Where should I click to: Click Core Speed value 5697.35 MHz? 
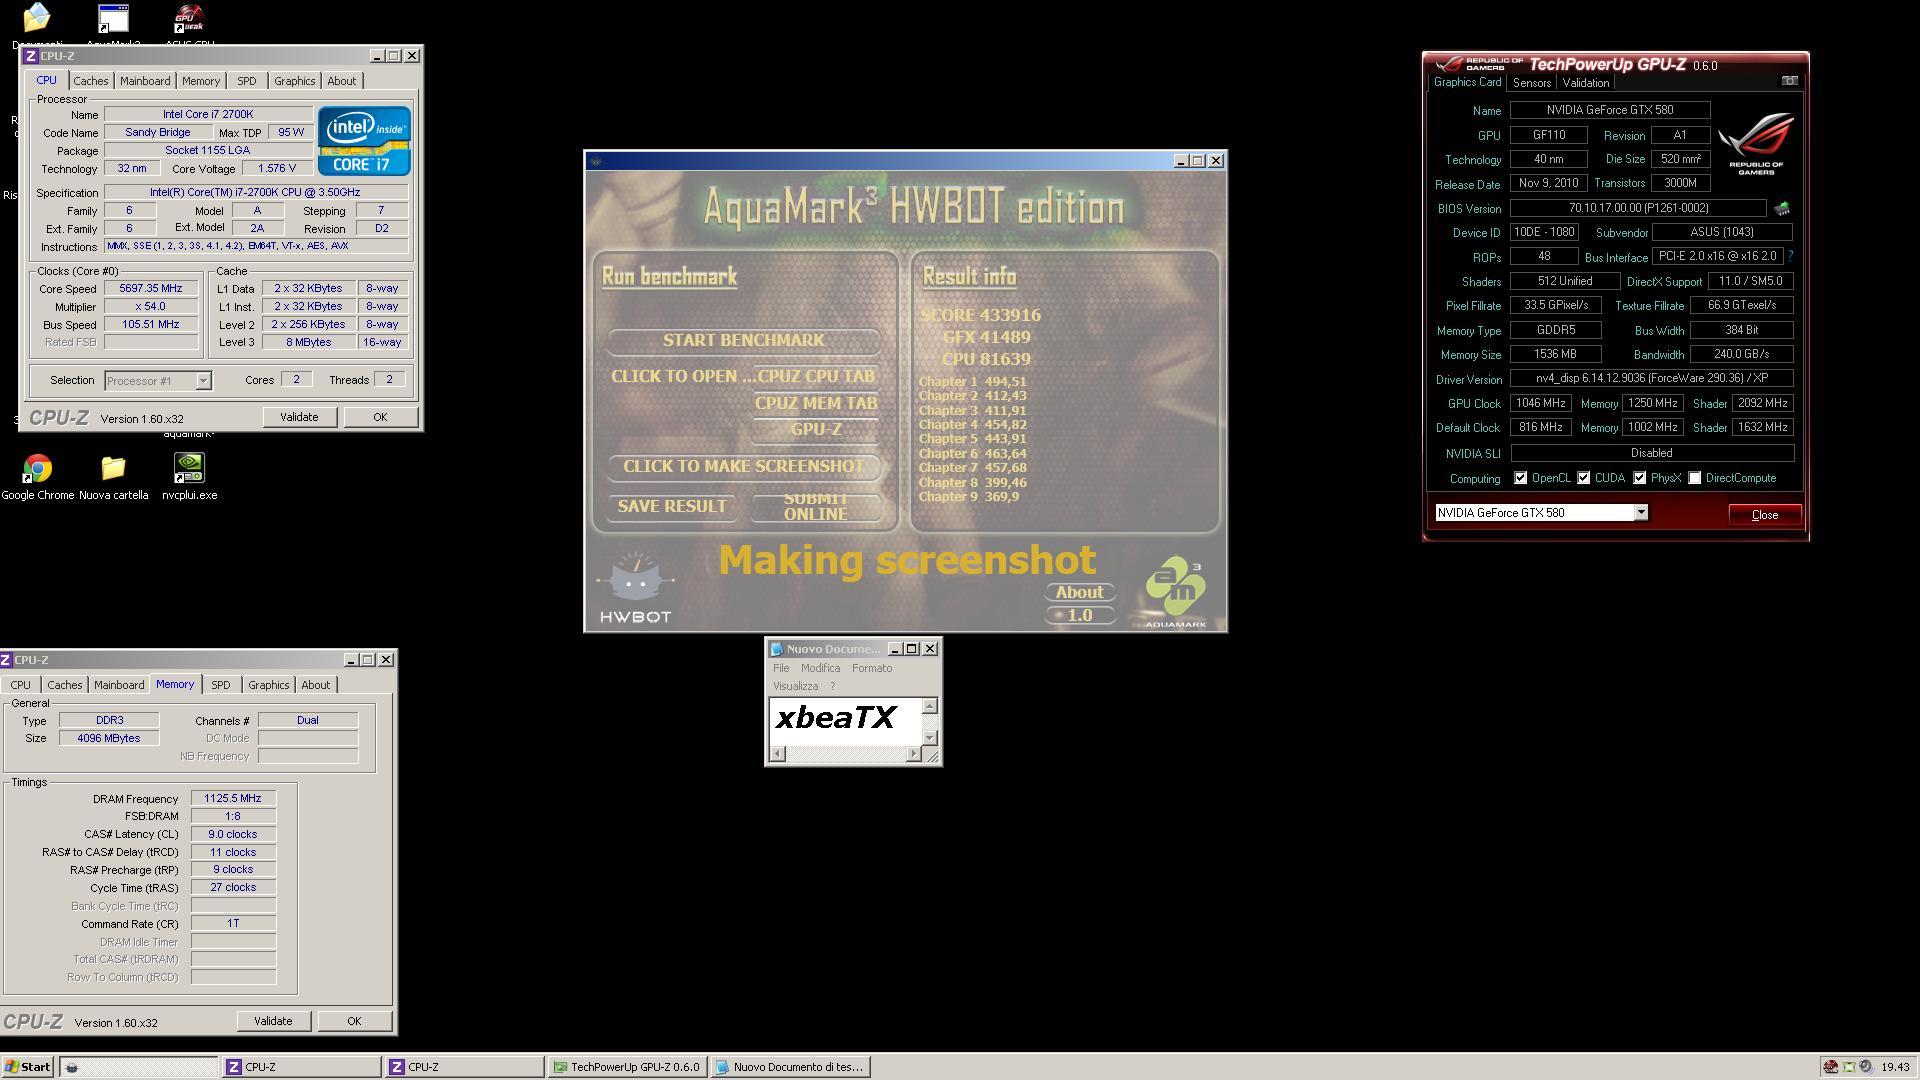pos(151,288)
